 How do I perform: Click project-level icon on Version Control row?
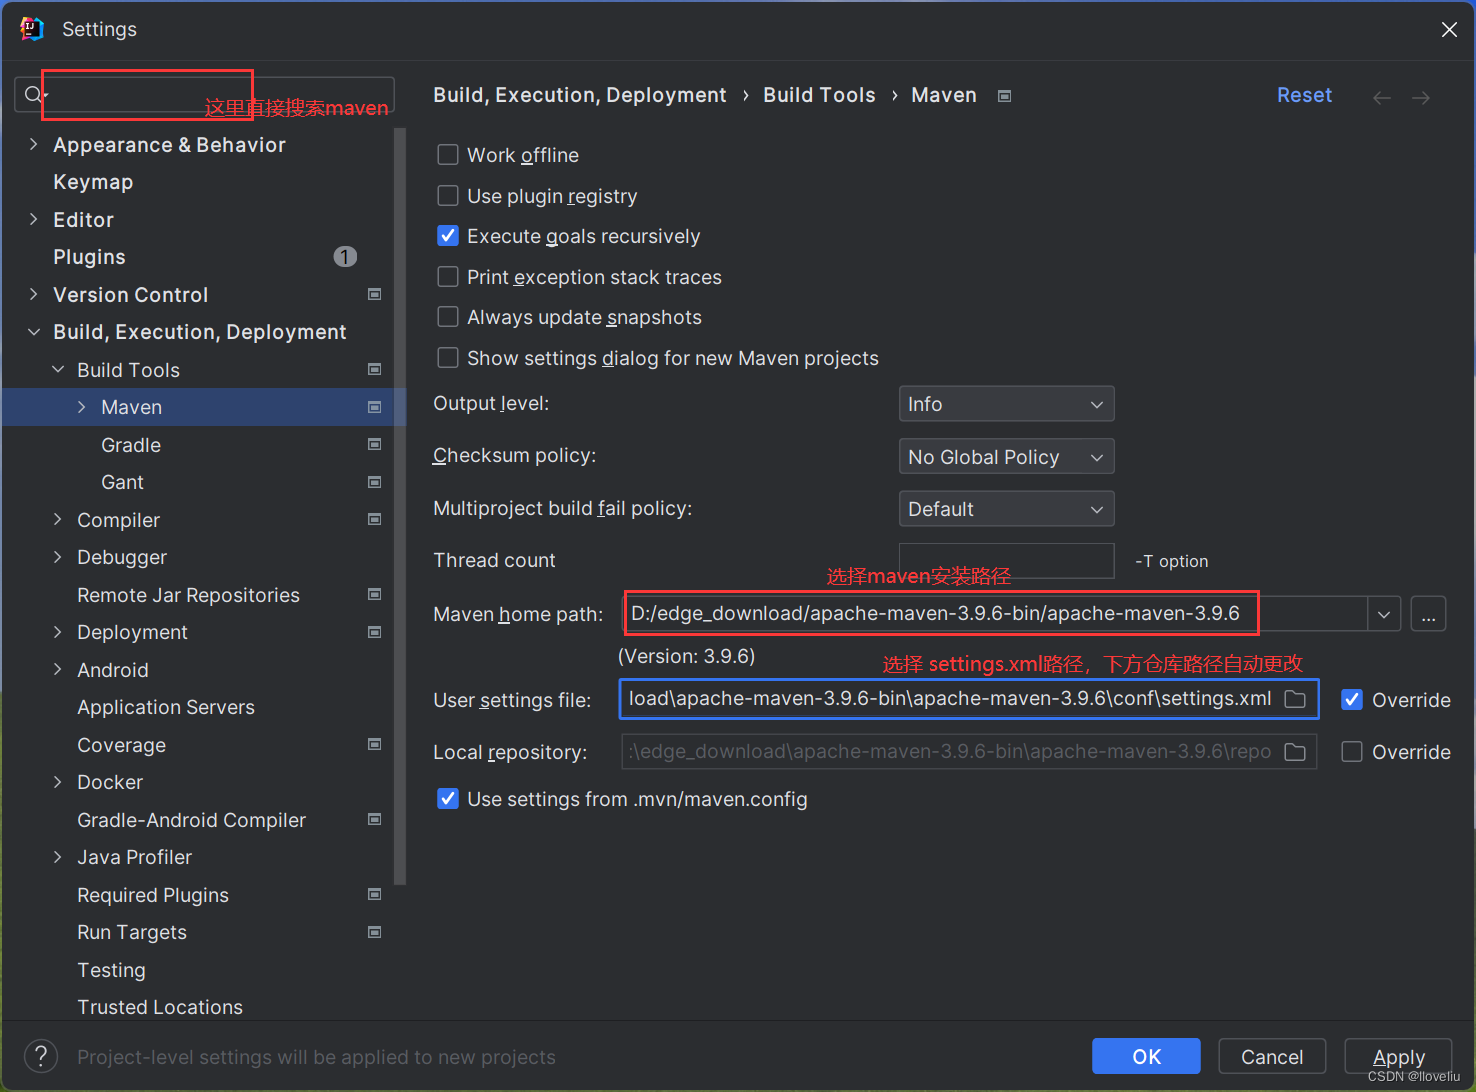[375, 294]
